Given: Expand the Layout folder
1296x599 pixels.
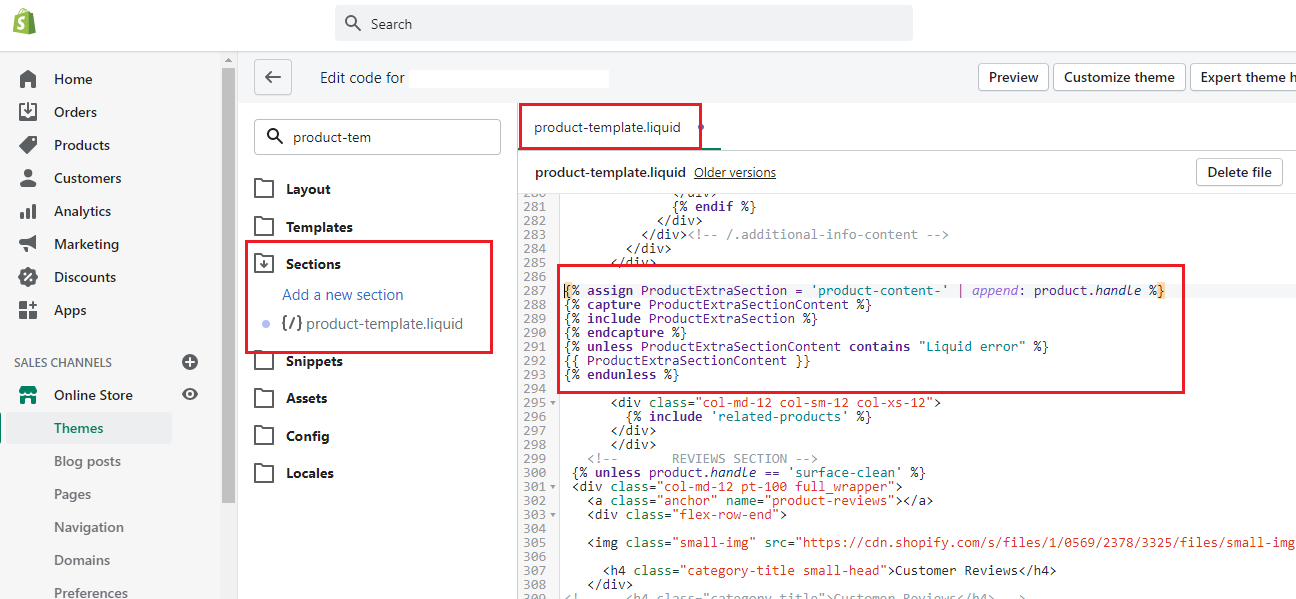Looking at the screenshot, I should pyautogui.click(x=307, y=189).
